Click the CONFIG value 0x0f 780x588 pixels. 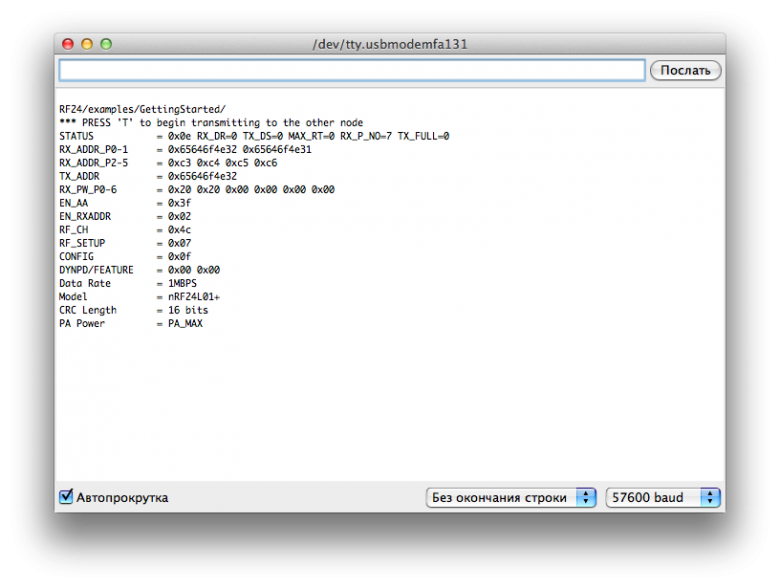pos(179,257)
